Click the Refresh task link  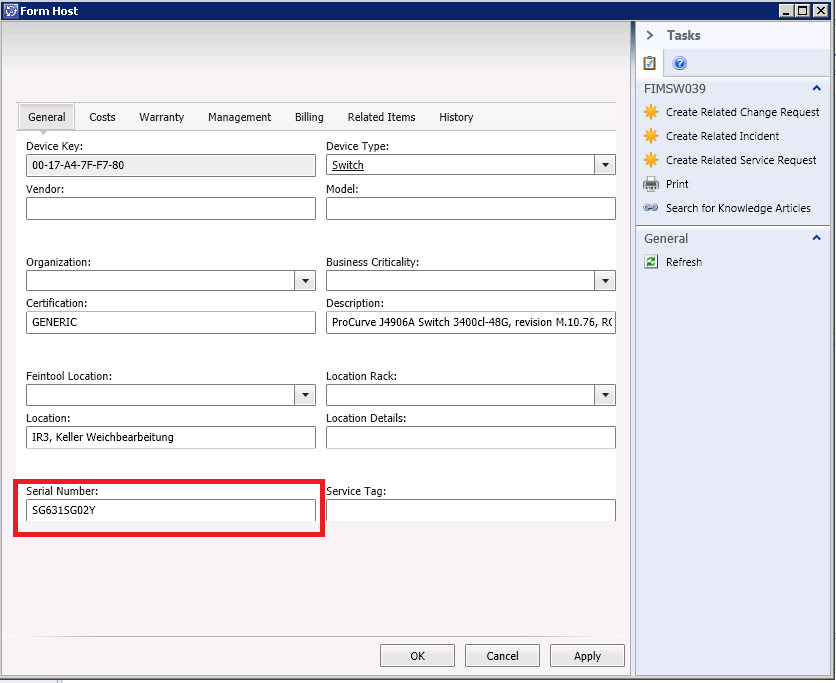point(684,262)
